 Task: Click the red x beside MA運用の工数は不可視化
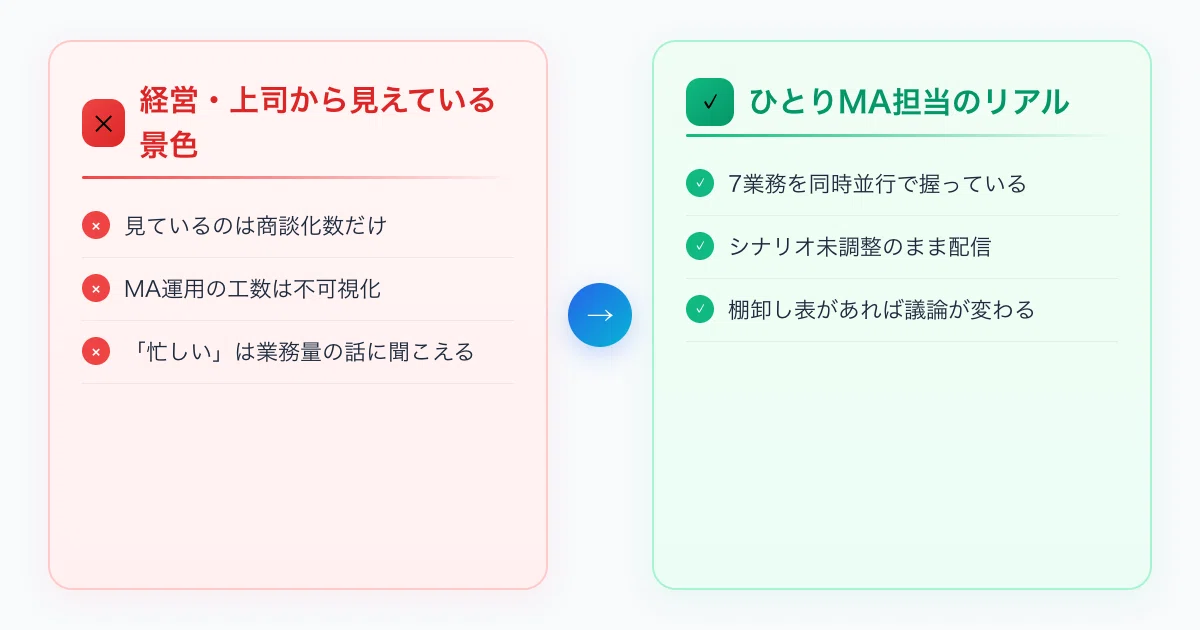pyautogui.click(x=96, y=289)
